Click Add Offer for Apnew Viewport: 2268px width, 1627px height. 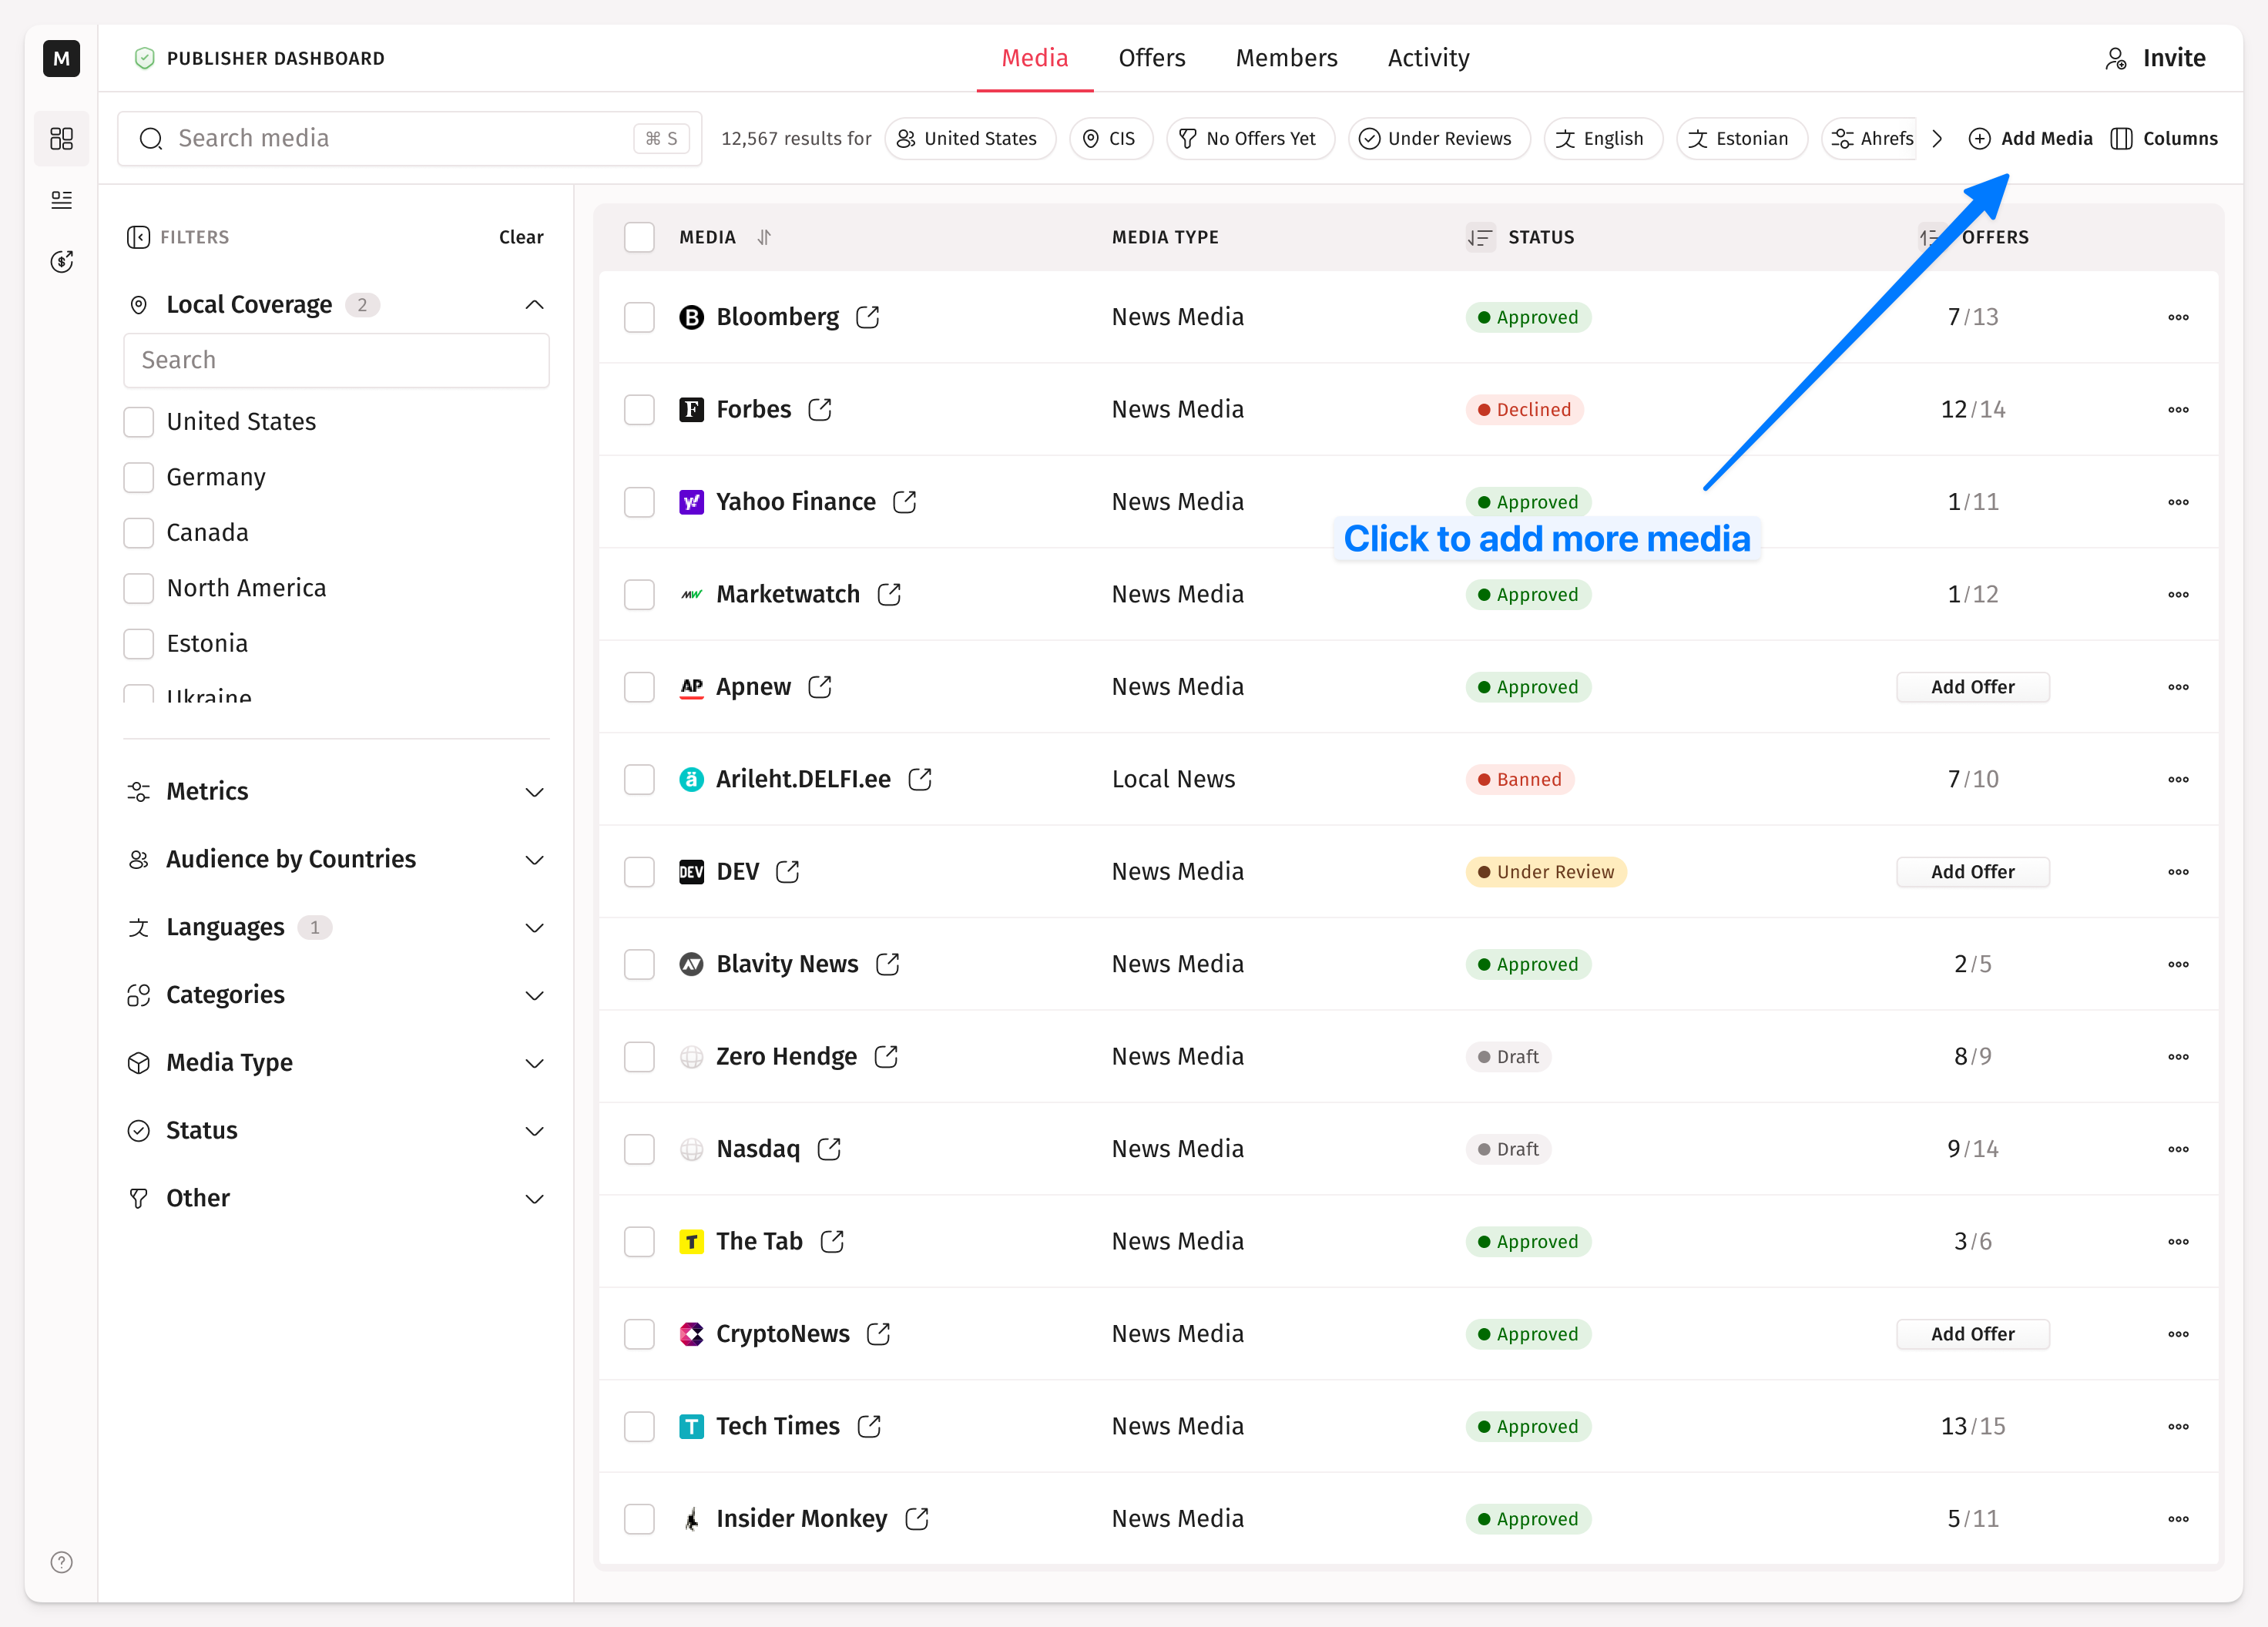[x=1972, y=687]
